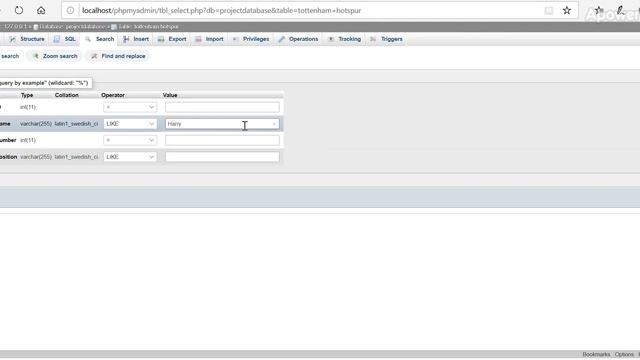
Task: Click the browser refresh icon
Action: point(19,10)
